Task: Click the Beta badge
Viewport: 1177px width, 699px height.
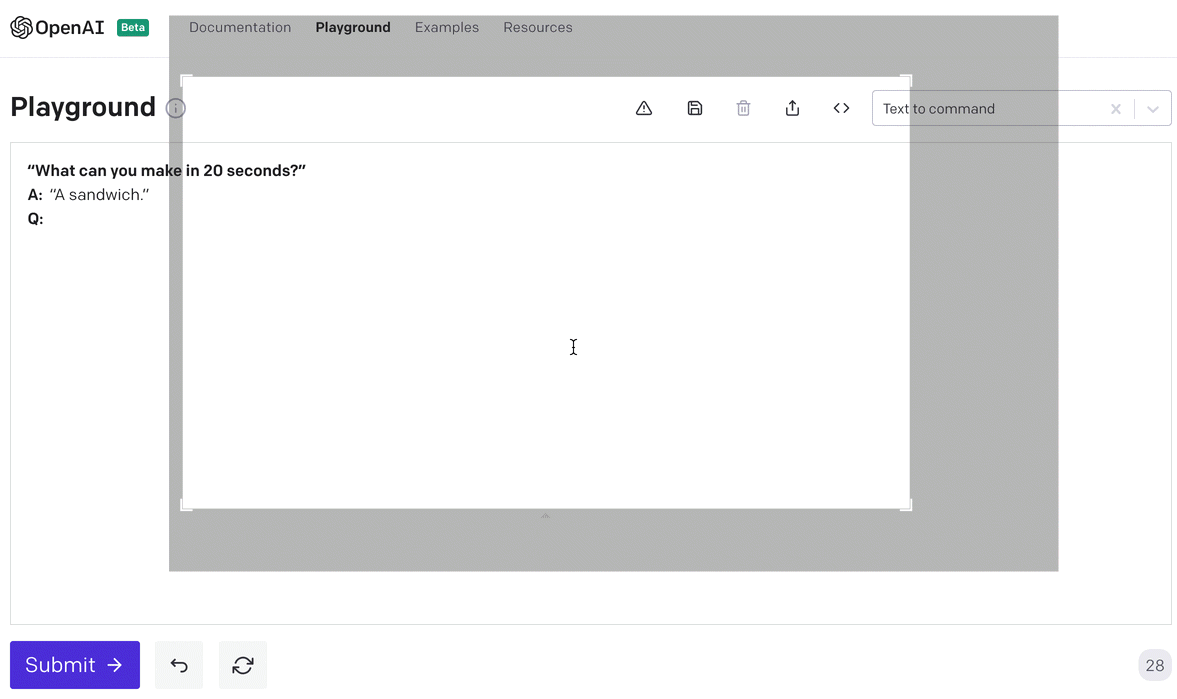Action: (x=133, y=28)
